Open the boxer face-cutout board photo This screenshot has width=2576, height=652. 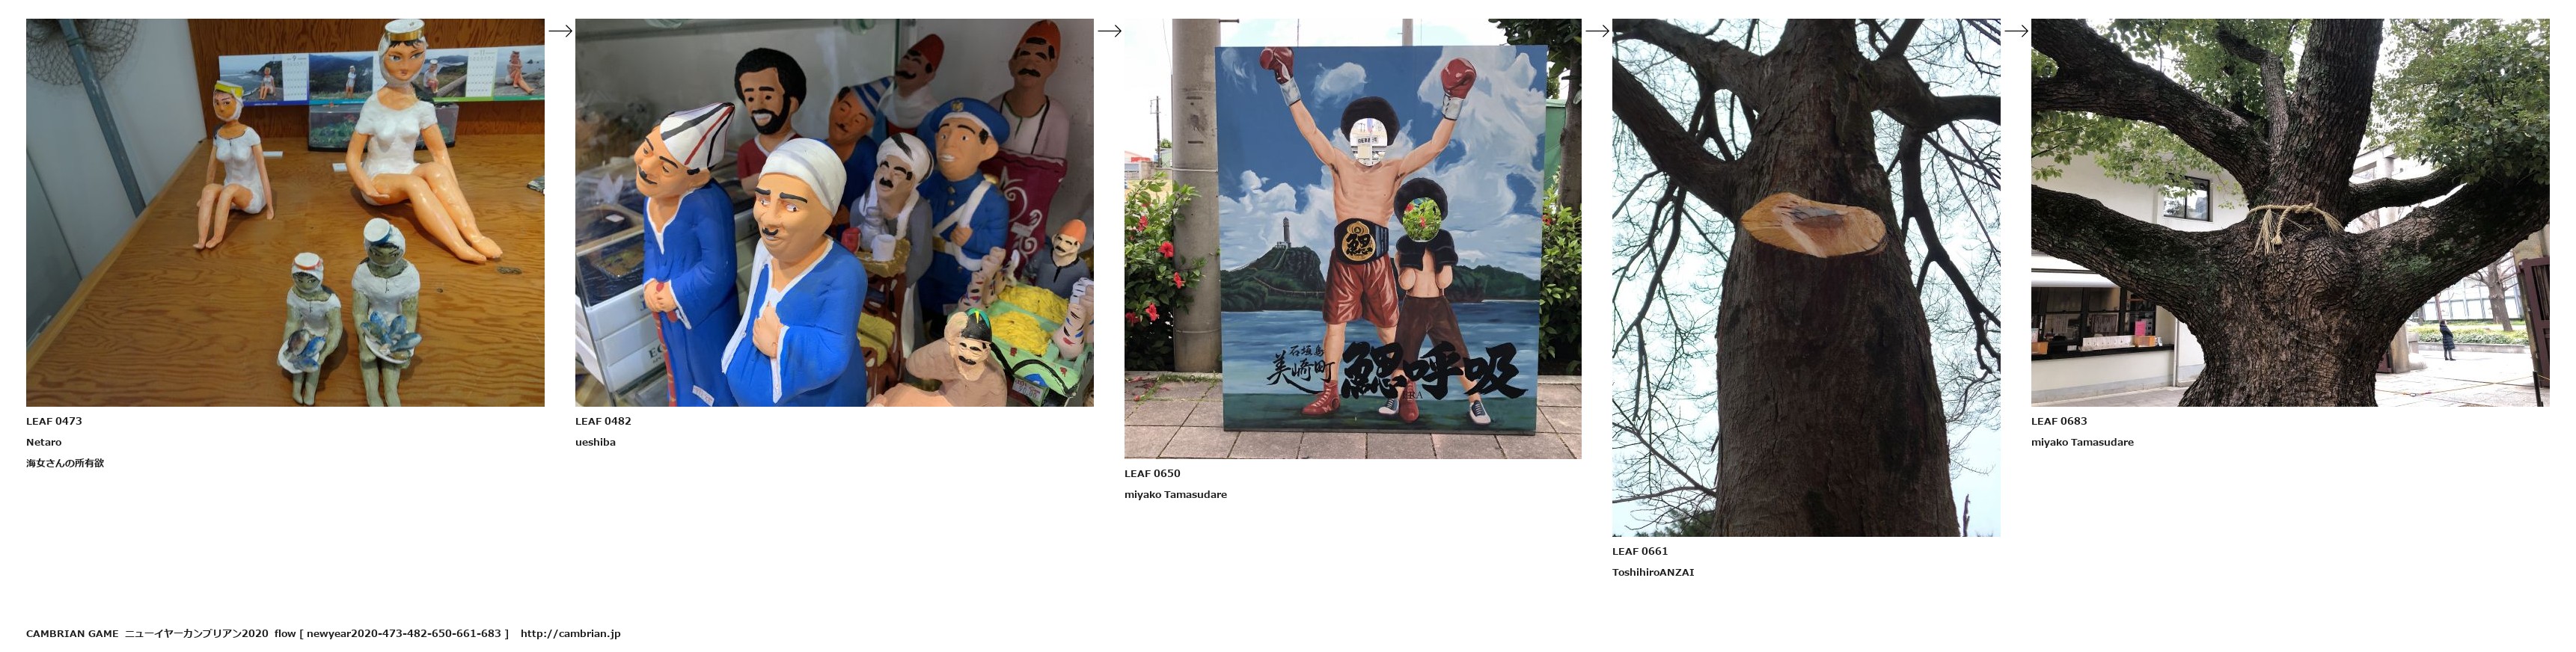[1352, 238]
